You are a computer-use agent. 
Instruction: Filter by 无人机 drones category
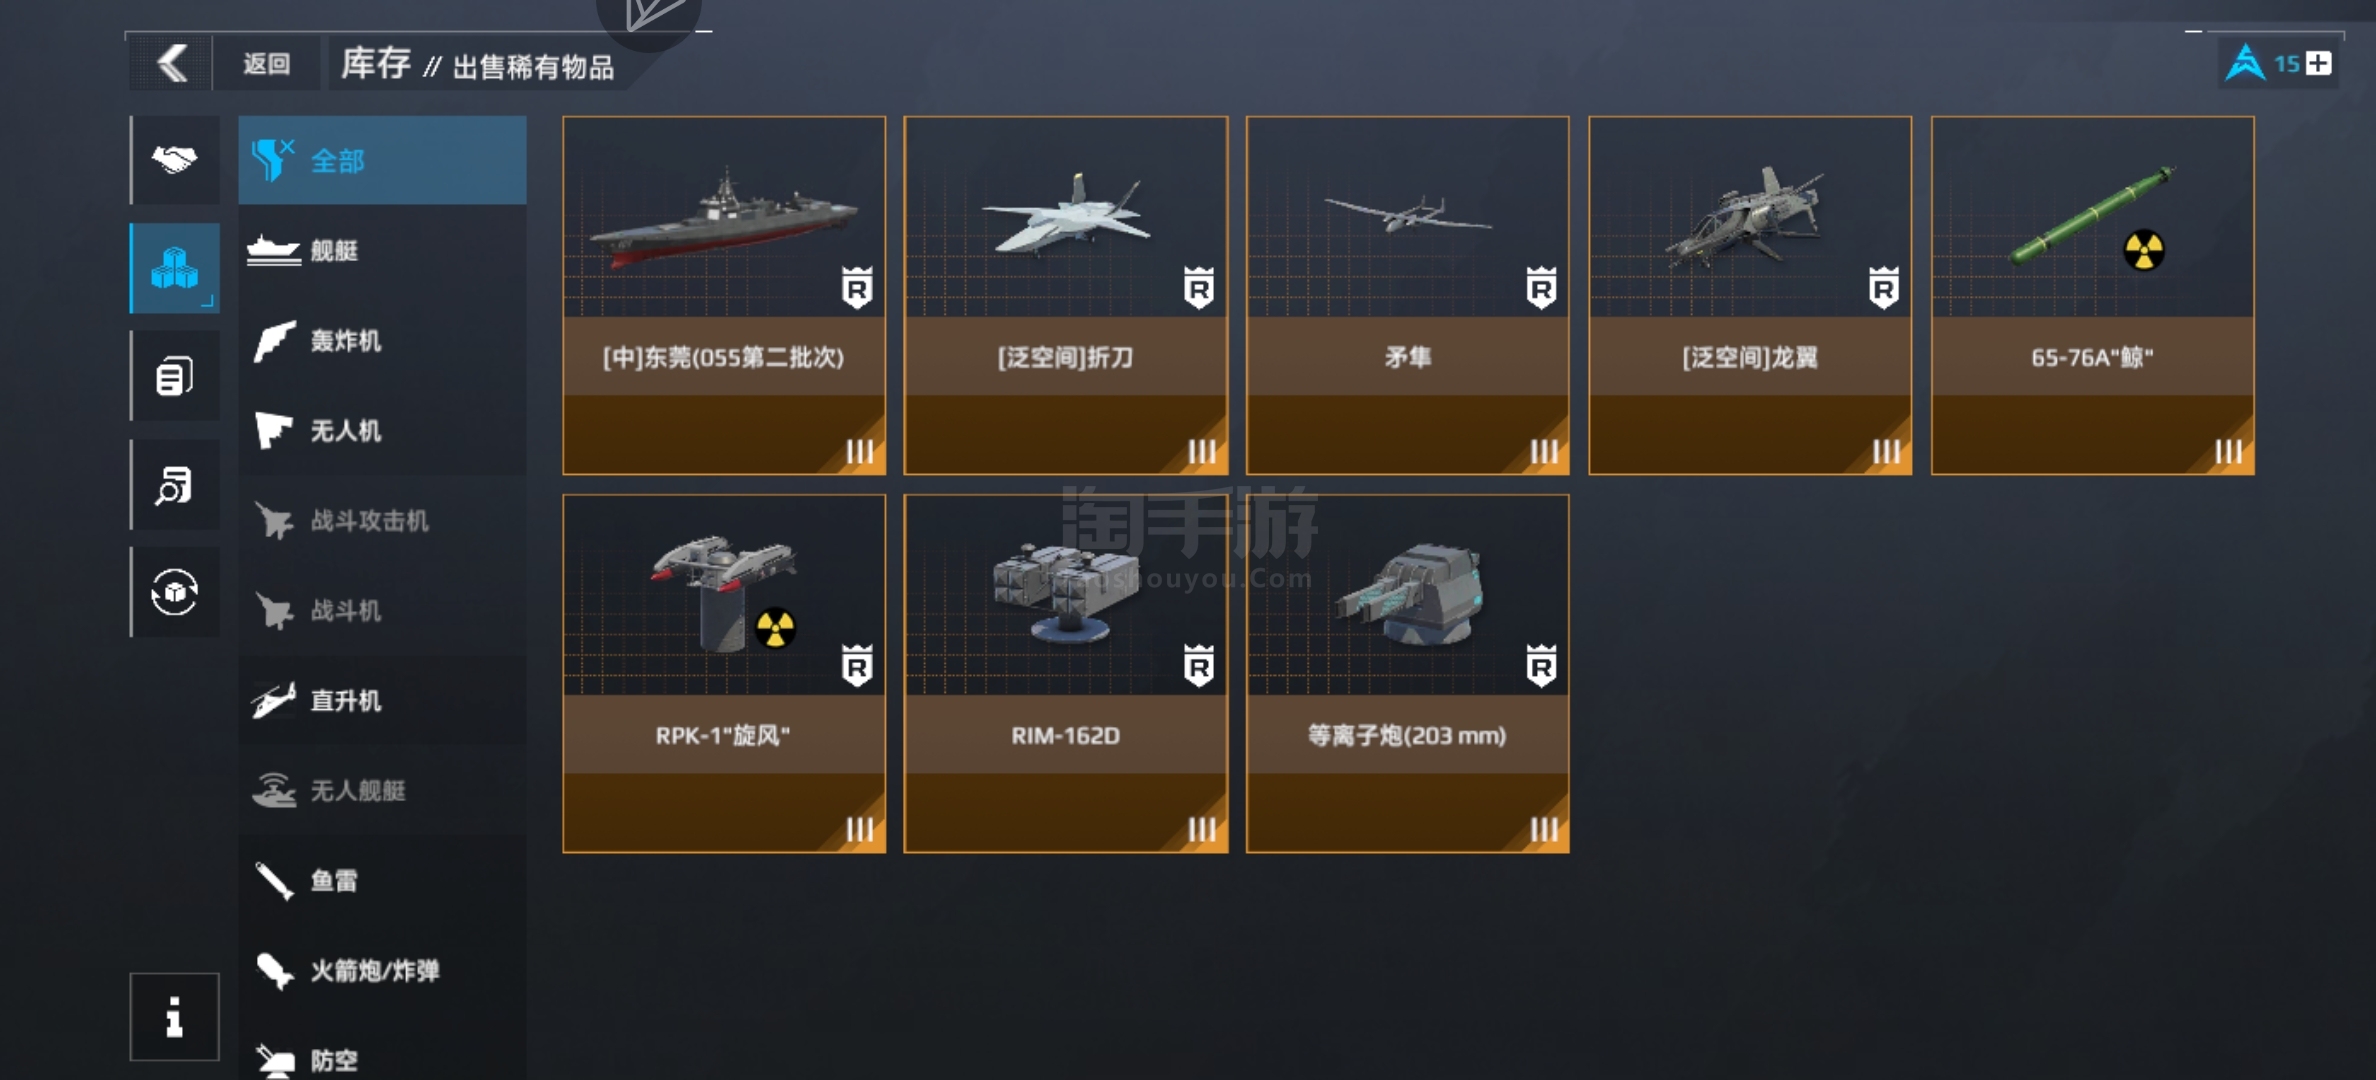pos(382,430)
